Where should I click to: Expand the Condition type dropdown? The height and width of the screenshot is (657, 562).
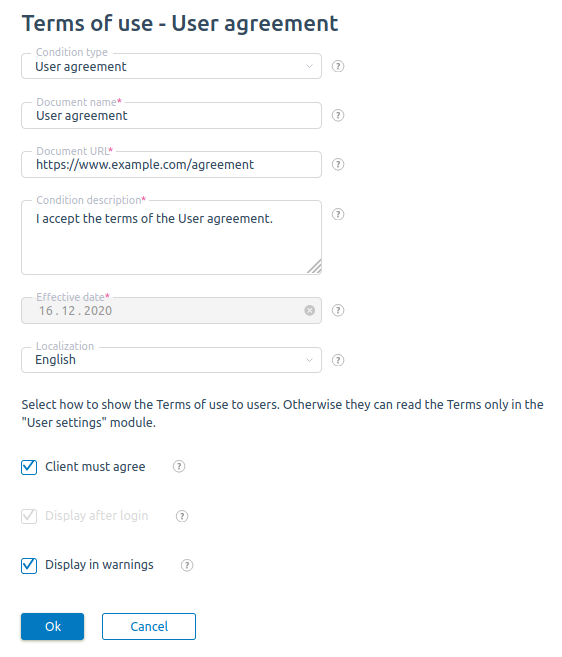click(x=171, y=66)
